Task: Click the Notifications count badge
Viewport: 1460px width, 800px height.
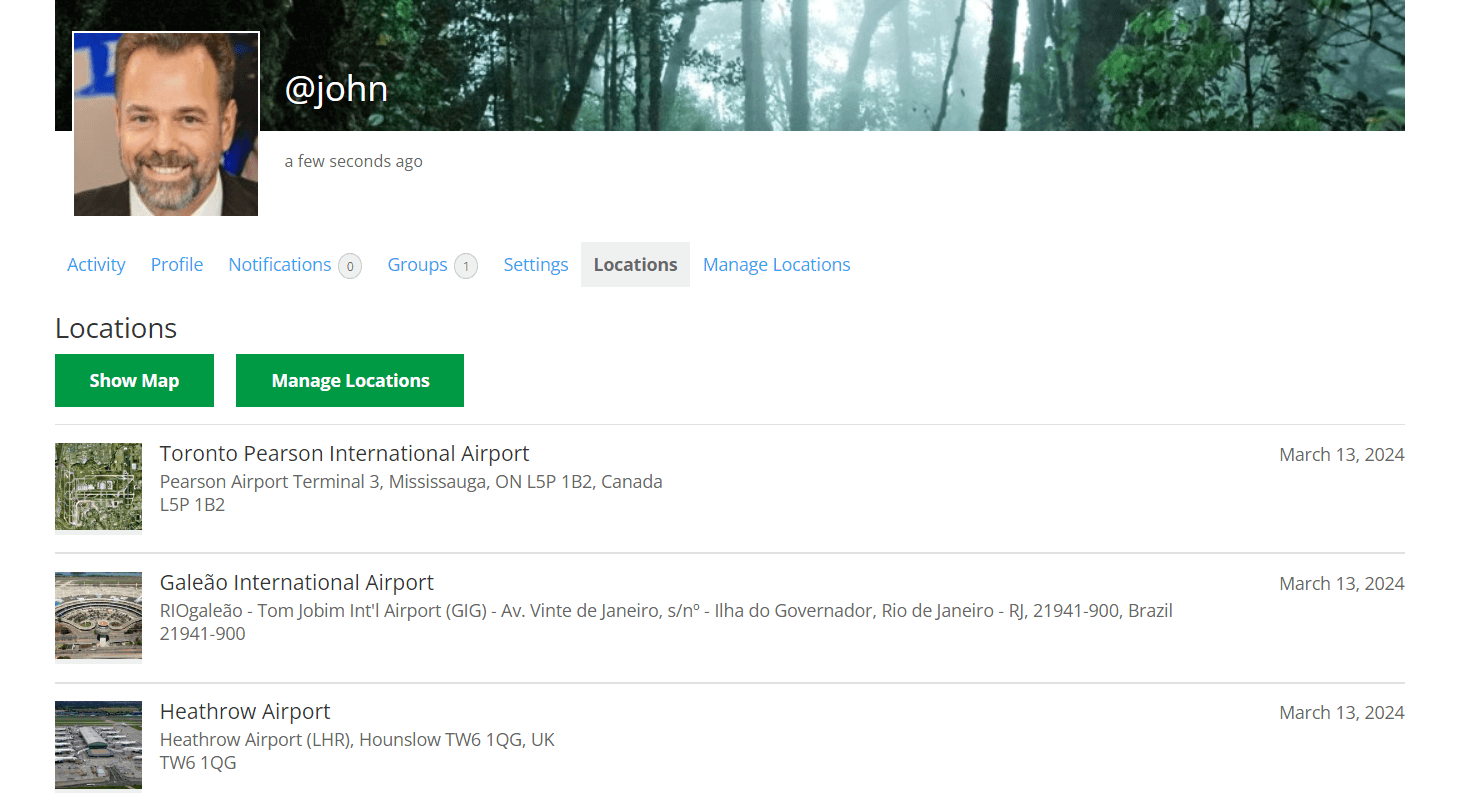Action: point(349,266)
